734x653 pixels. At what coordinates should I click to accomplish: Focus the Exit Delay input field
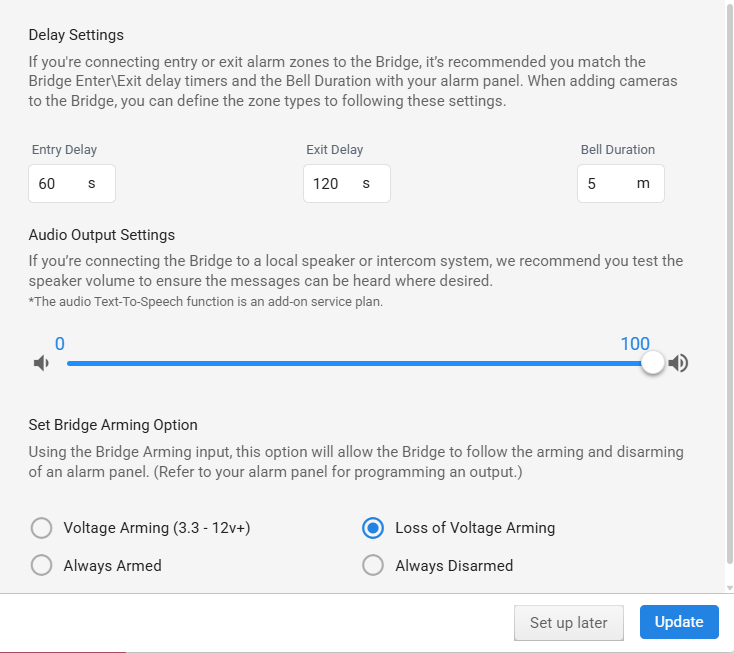(346, 183)
